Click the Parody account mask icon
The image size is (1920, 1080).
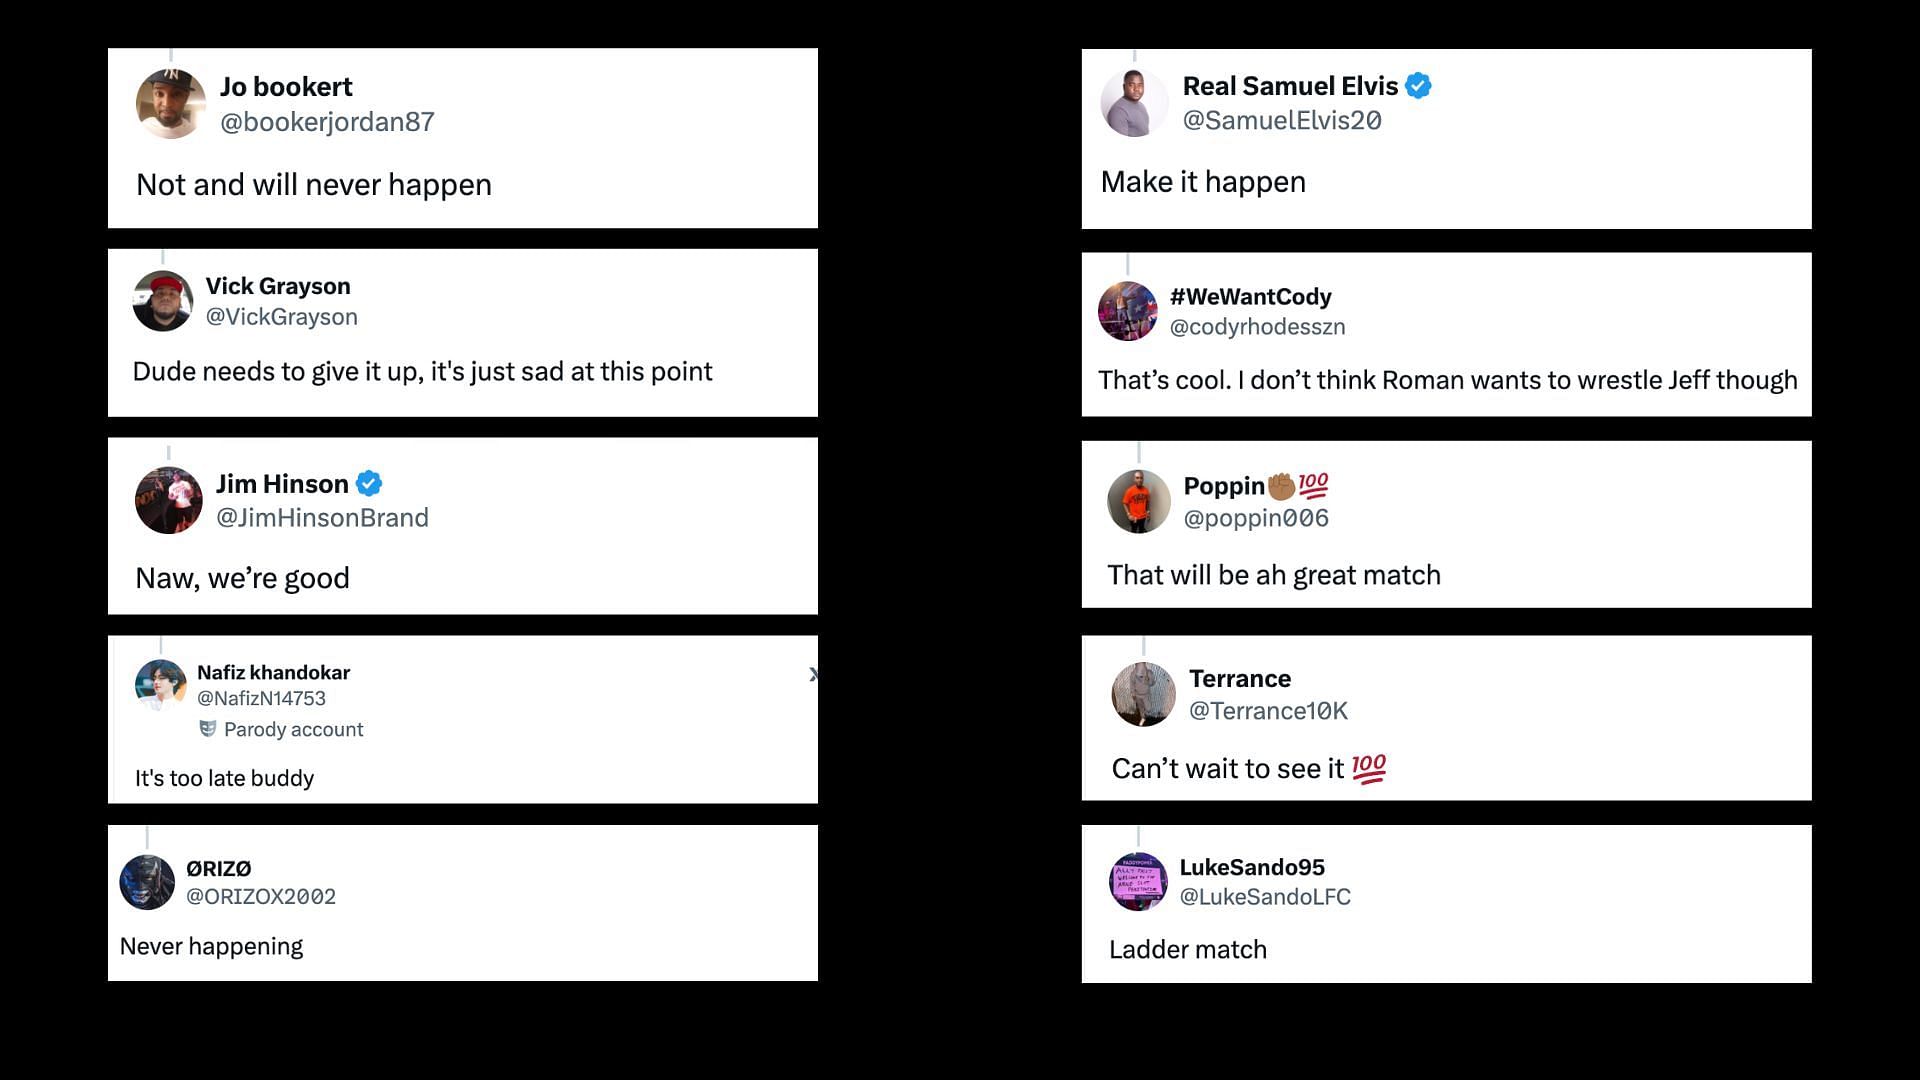coord(208,729)
